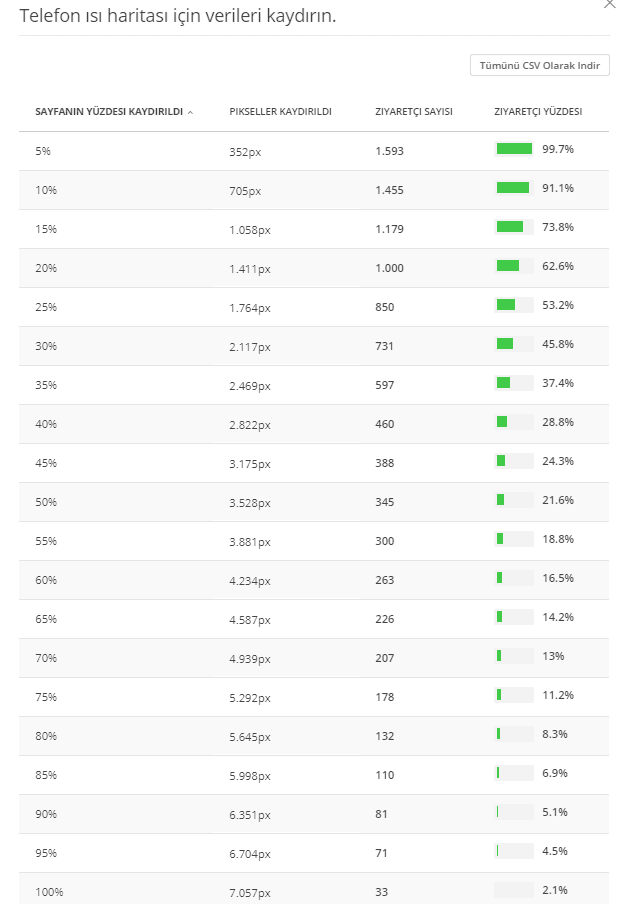This screenshot has width=623, height=904.
Task: Click the progress bar beside 53.2%
Action: [x=514, y=305]
